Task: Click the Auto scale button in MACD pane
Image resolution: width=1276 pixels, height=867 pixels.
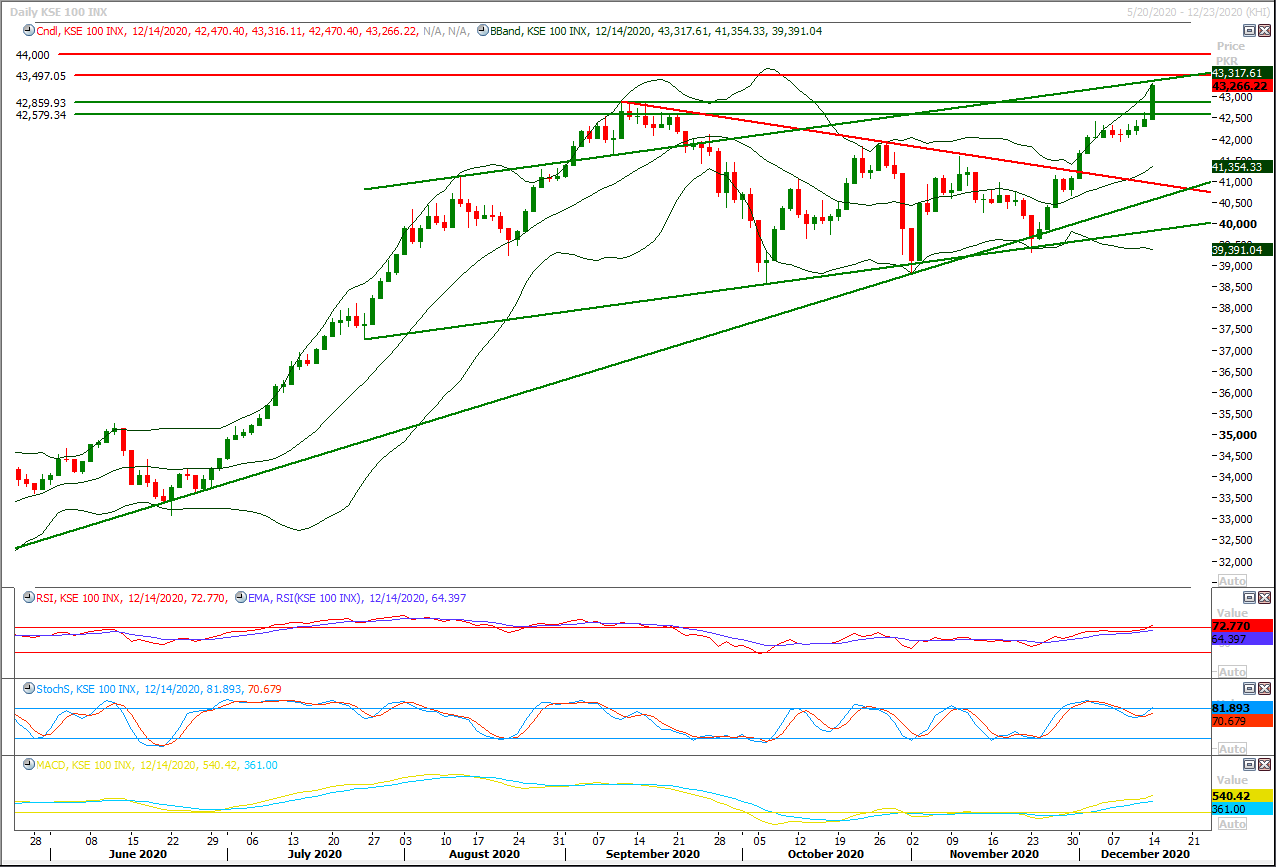Action: (1233, 823)
